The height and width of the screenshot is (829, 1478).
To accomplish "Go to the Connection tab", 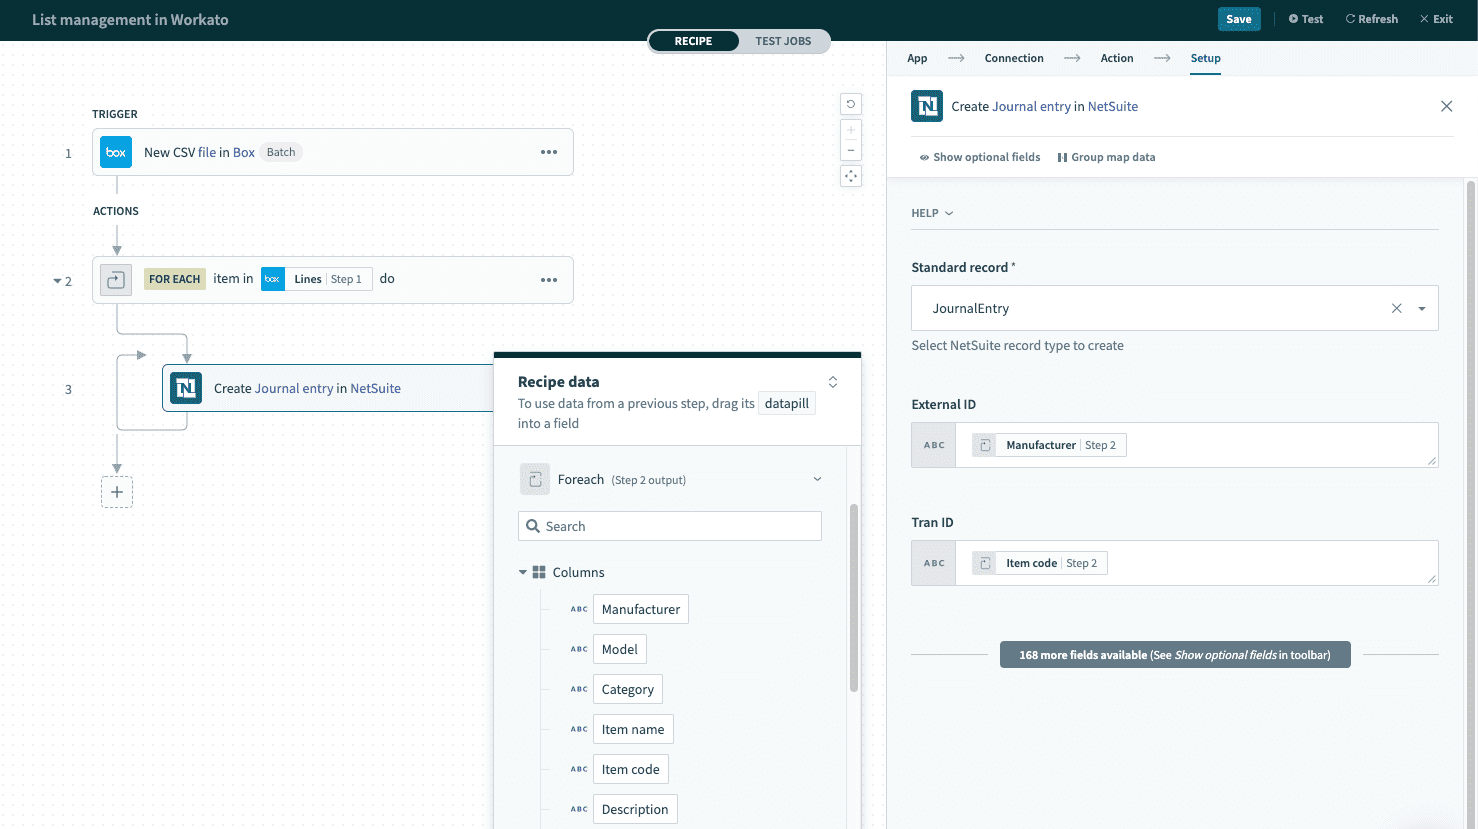I will pos(1013,58).
